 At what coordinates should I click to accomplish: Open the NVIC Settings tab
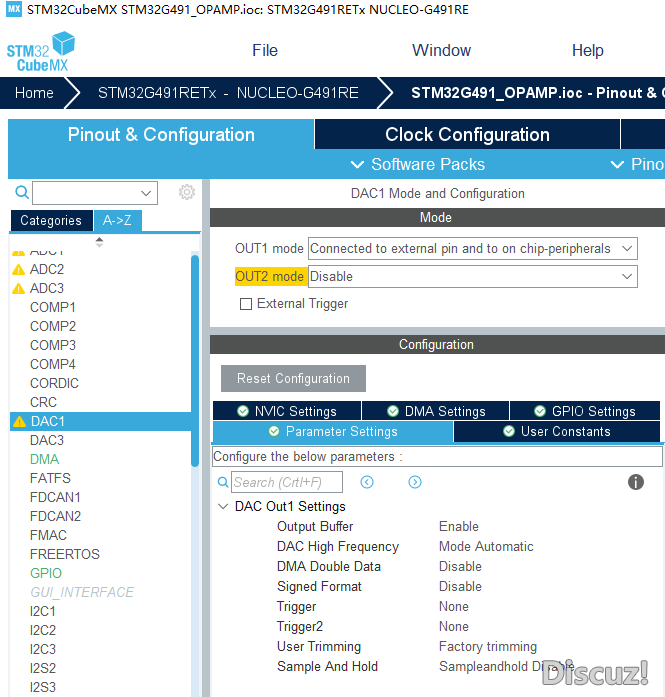click(x=287, y=411)
